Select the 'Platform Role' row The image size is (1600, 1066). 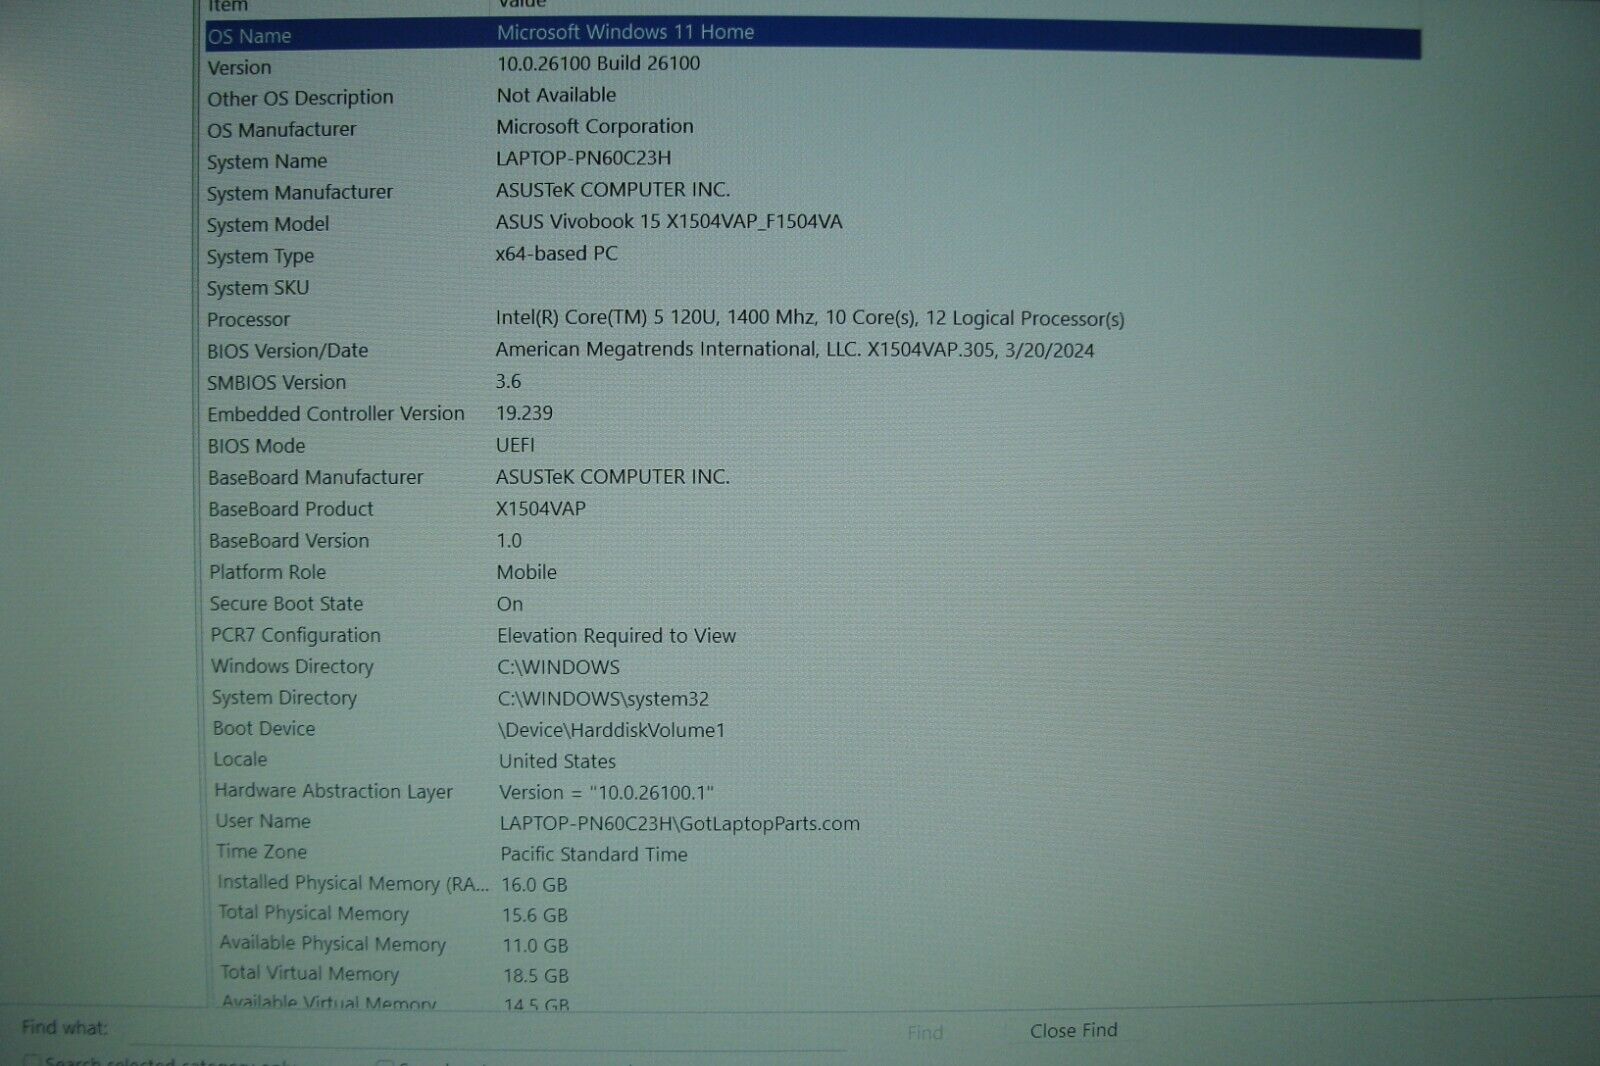(x=267, y=572)
